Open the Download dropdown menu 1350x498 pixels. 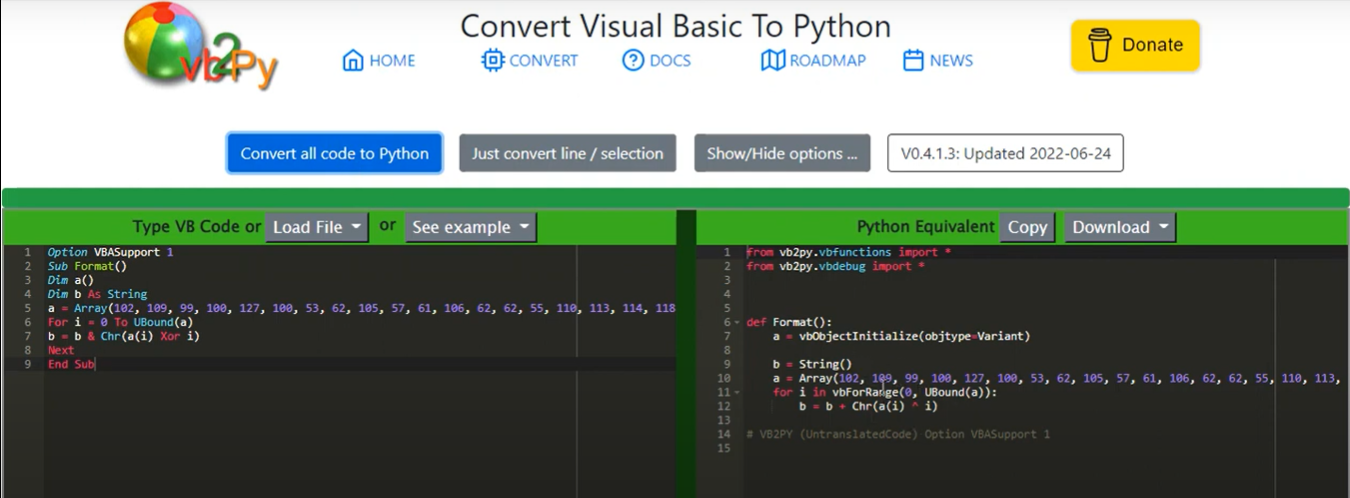[x=1120, y=227]
